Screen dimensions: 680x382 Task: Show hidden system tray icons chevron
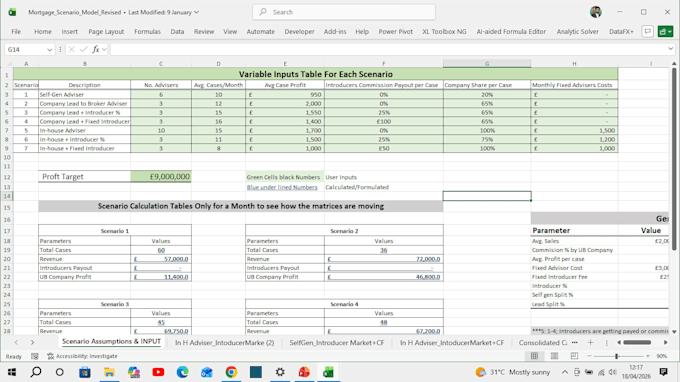point(565,372)
